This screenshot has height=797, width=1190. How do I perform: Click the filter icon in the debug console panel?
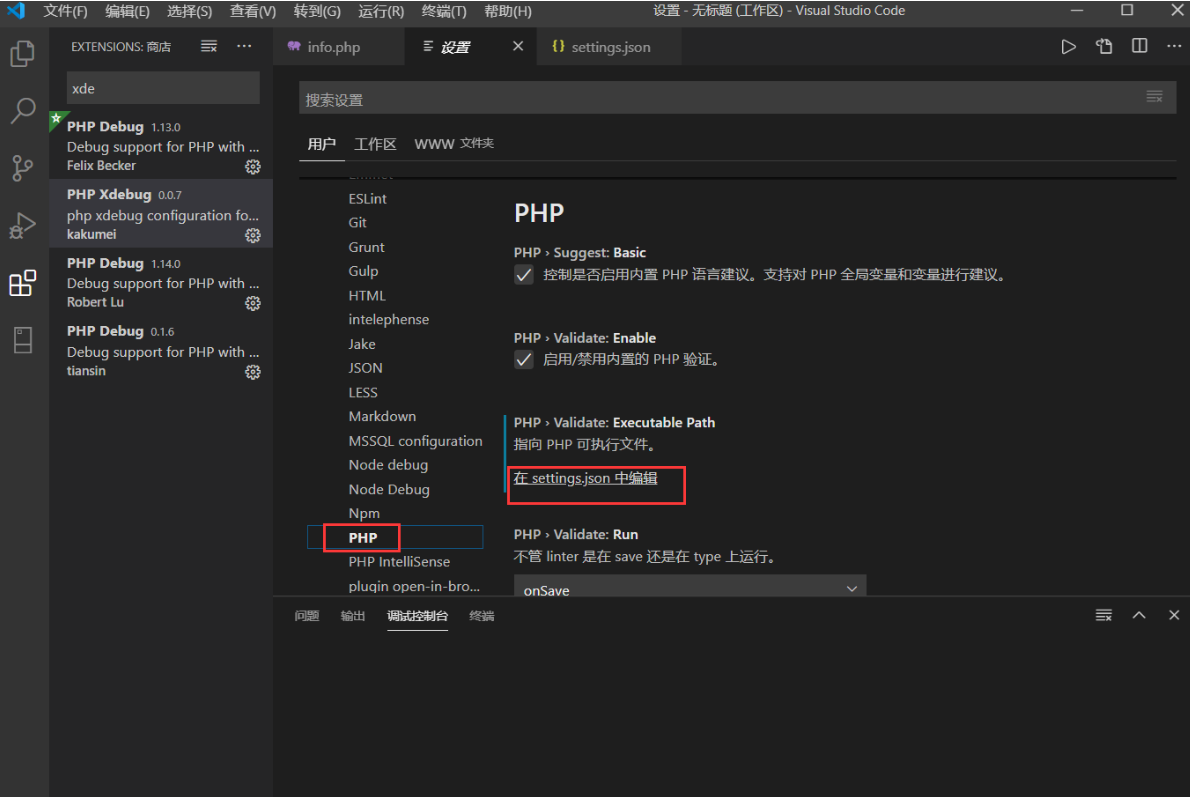[x=1103, y=615]
